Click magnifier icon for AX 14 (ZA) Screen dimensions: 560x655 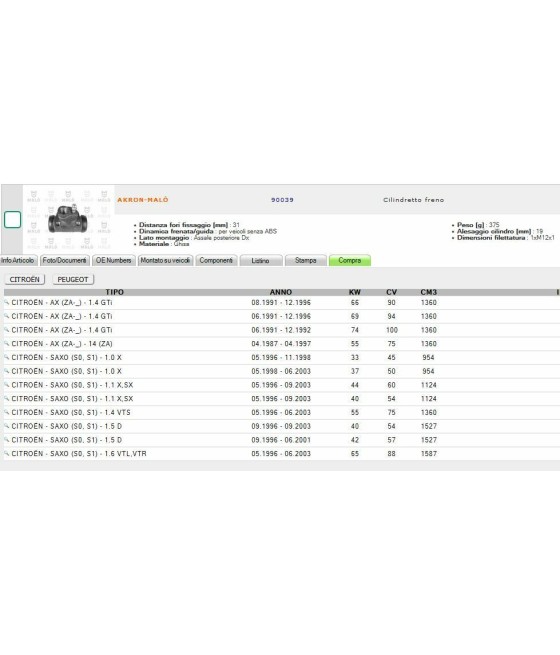(x=7, y=343)
